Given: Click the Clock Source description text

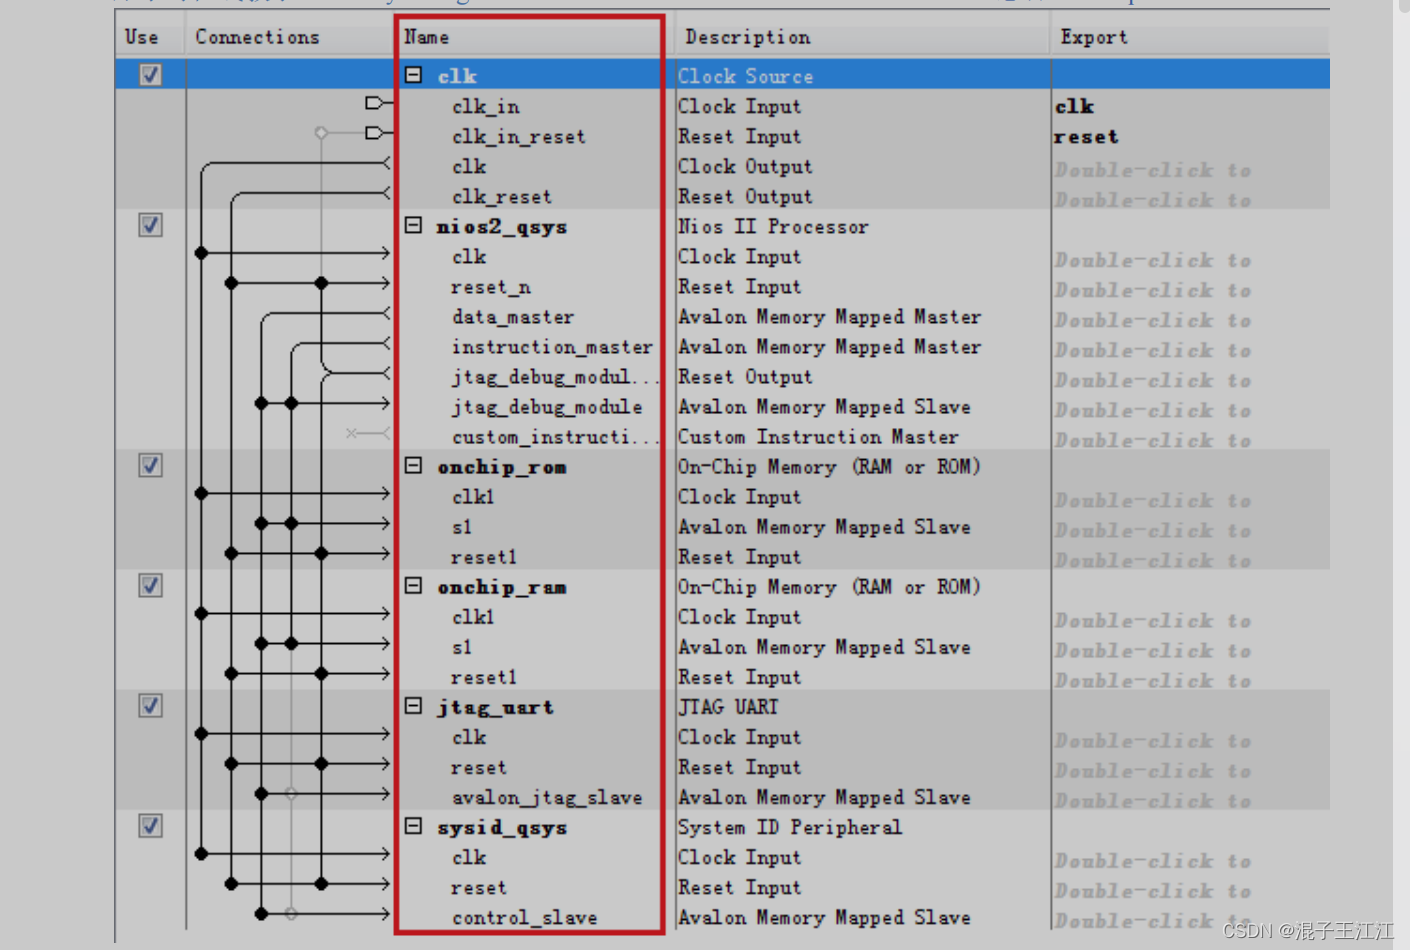Looking at the screenshot, I should pyautogui.click(x=745, y=76).
